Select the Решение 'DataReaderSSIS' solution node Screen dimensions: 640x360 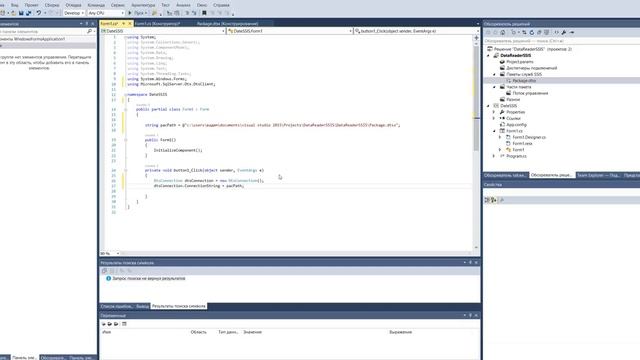[x=532, y=49]
